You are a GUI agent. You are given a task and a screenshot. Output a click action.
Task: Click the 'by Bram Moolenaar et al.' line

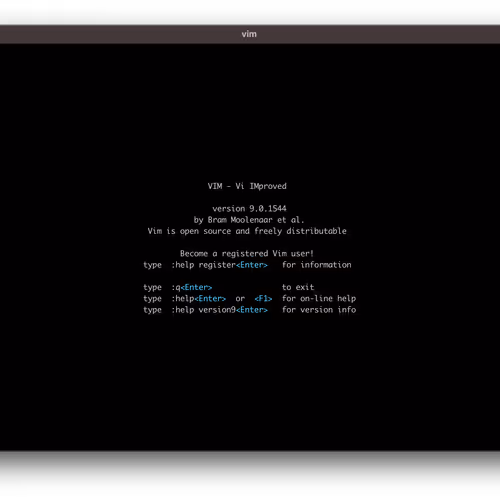point(249,220)
